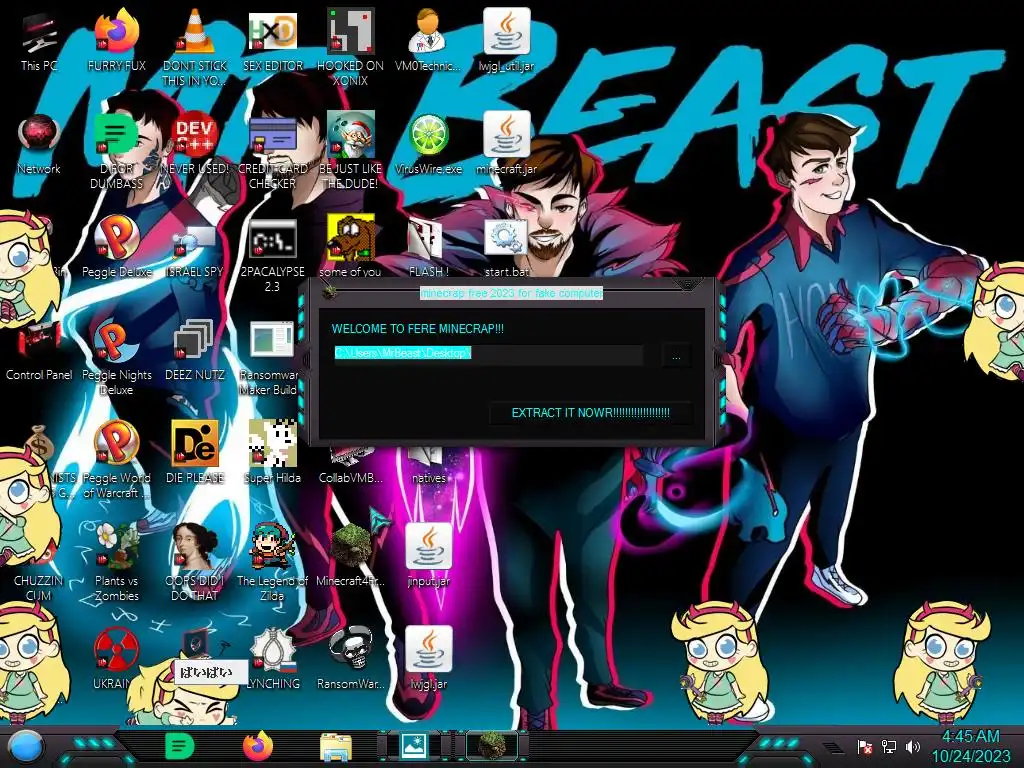Open the network tray icon
The height and width of the screenshot is (768, 1024).
(x=889, y=746)
